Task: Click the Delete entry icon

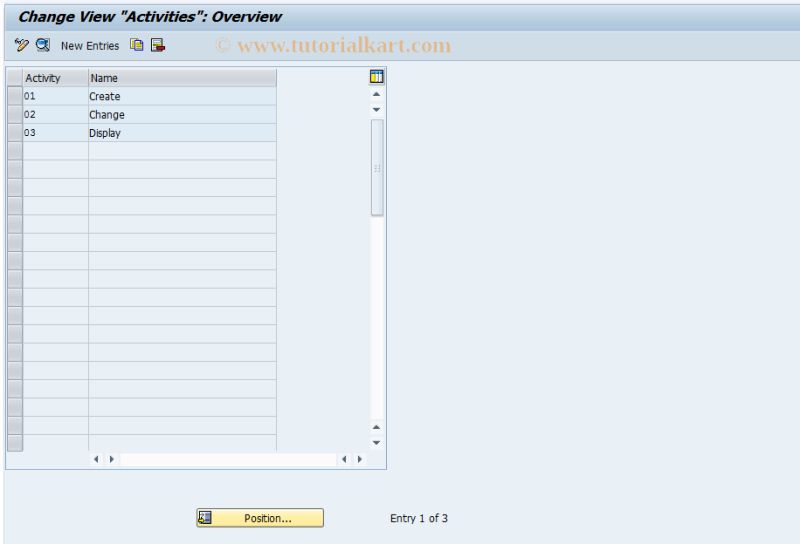Action: tap(158, 45)
